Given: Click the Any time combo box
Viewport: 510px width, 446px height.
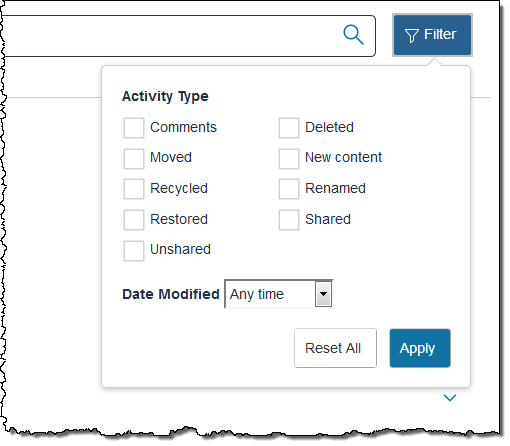Looking at the screenshot, I should (x=279, y=294).
